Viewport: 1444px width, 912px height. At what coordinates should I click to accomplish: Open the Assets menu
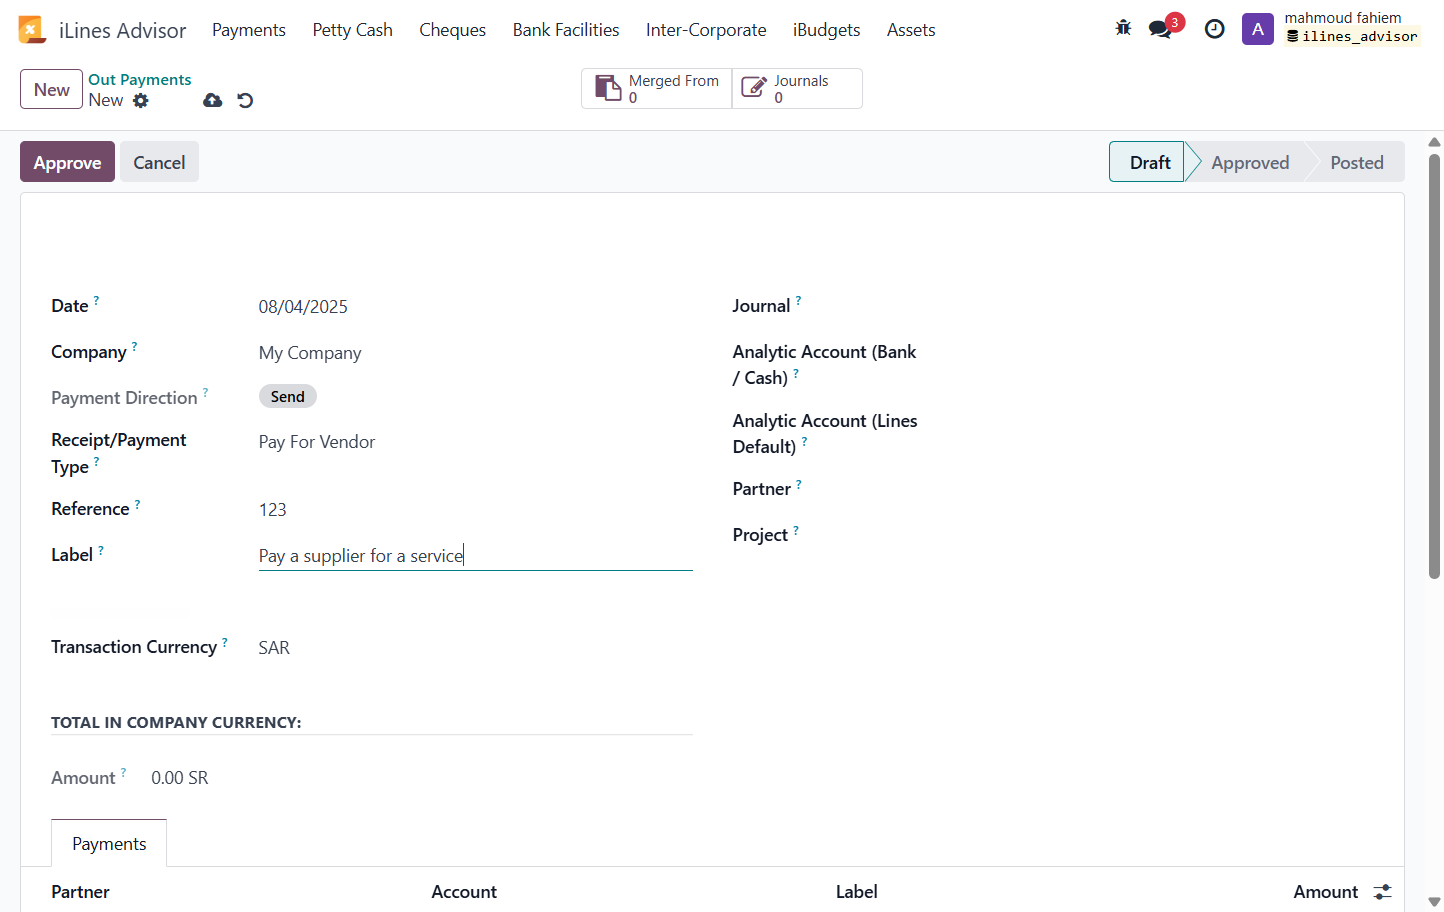pyautogui.click(x=911, y=30)
